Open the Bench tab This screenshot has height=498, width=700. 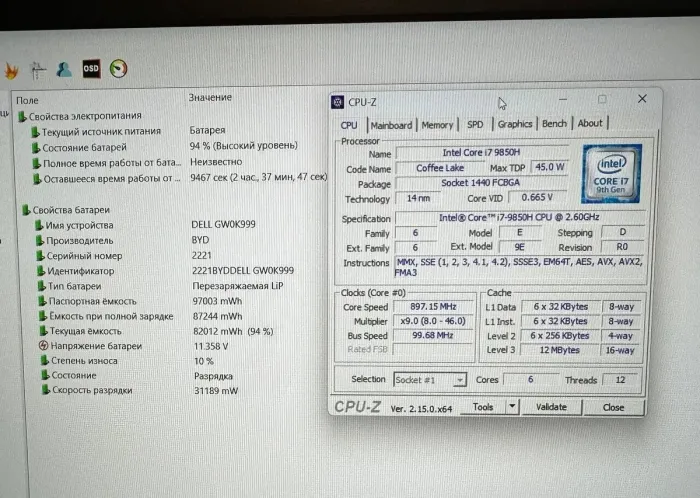click(x=554, y=124)
